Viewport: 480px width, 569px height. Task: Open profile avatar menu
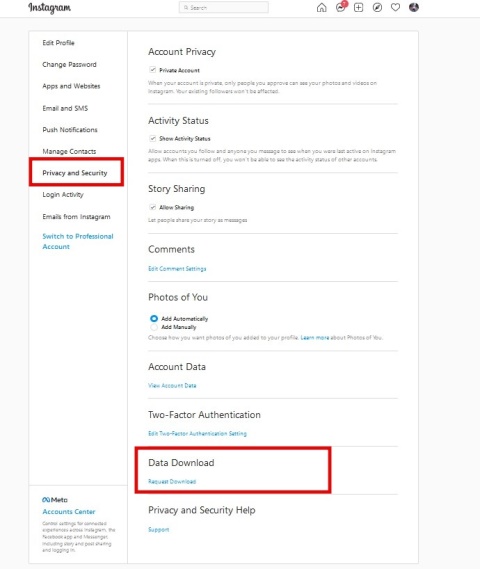tap(414, 7)
